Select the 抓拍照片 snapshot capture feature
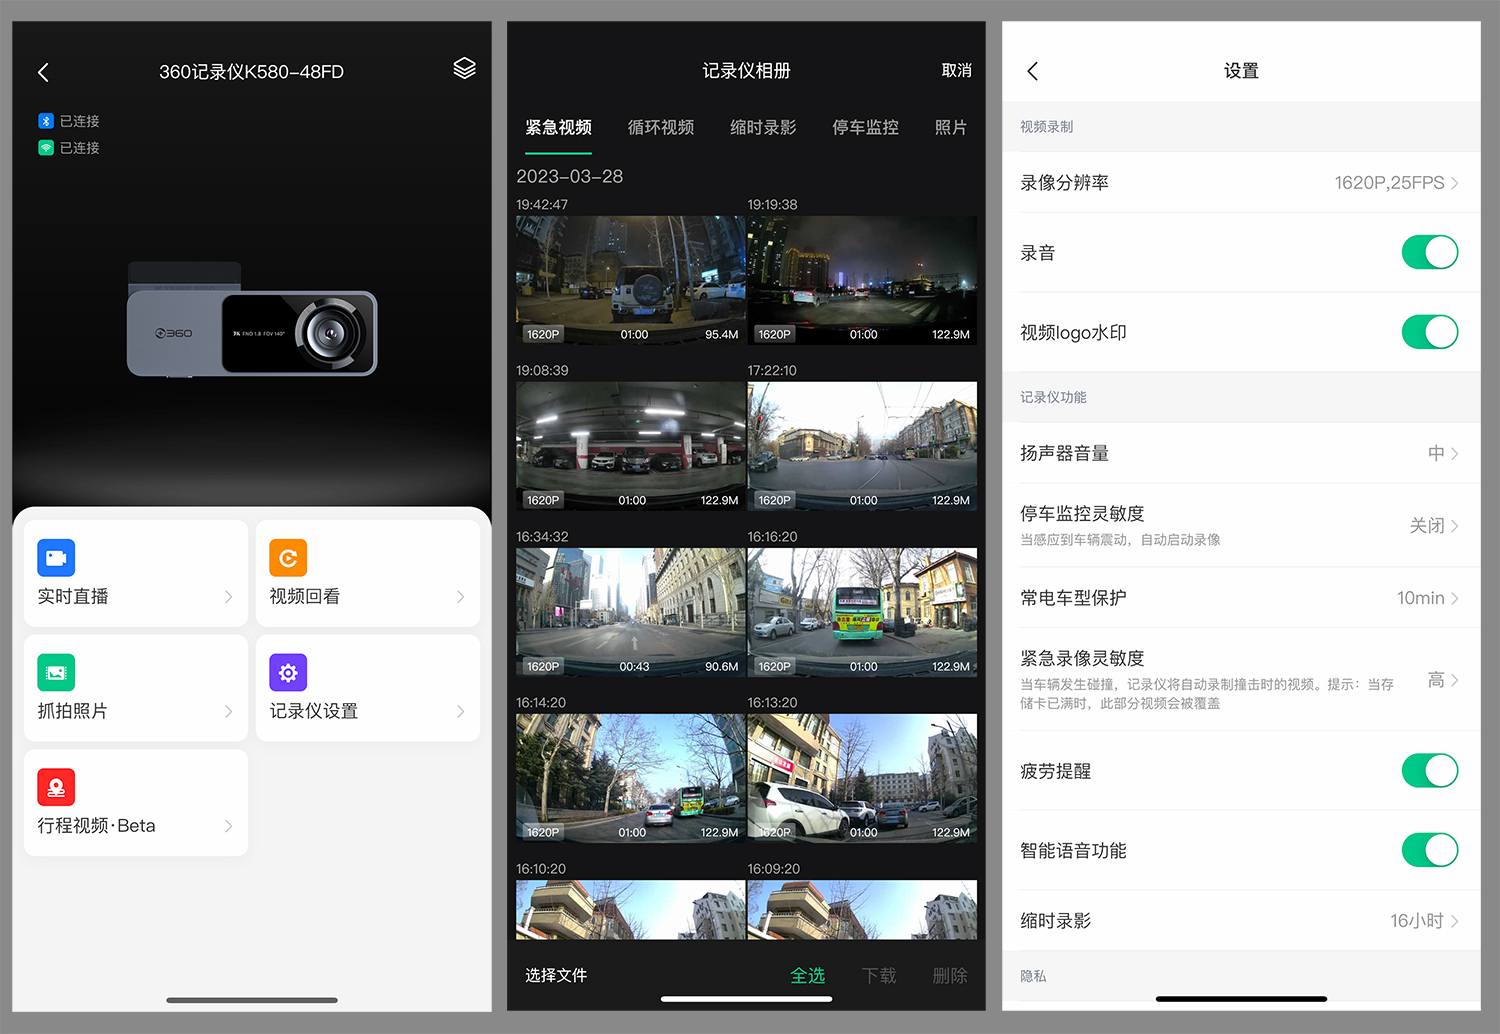This screenshot has width=1500, height=1034. 135,687
